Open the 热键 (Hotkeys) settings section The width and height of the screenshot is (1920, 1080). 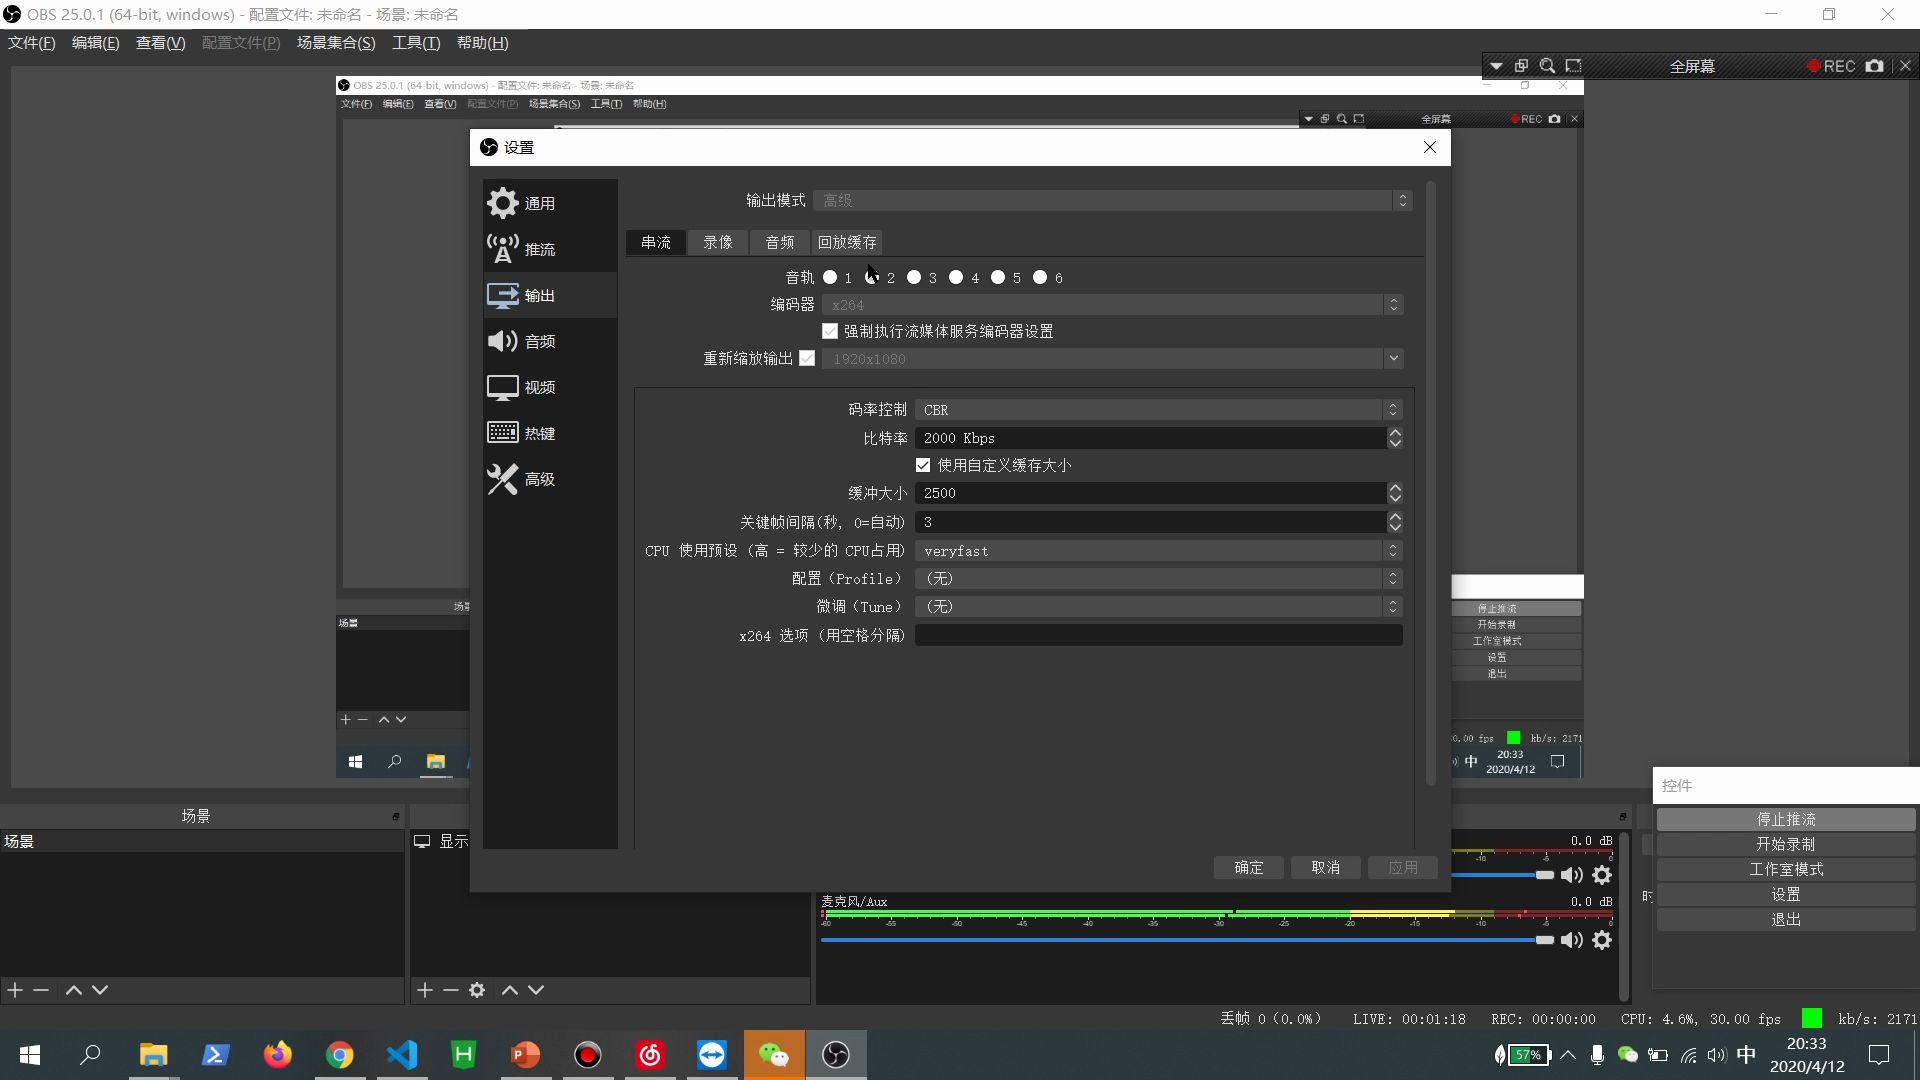[x=549, y=433]
